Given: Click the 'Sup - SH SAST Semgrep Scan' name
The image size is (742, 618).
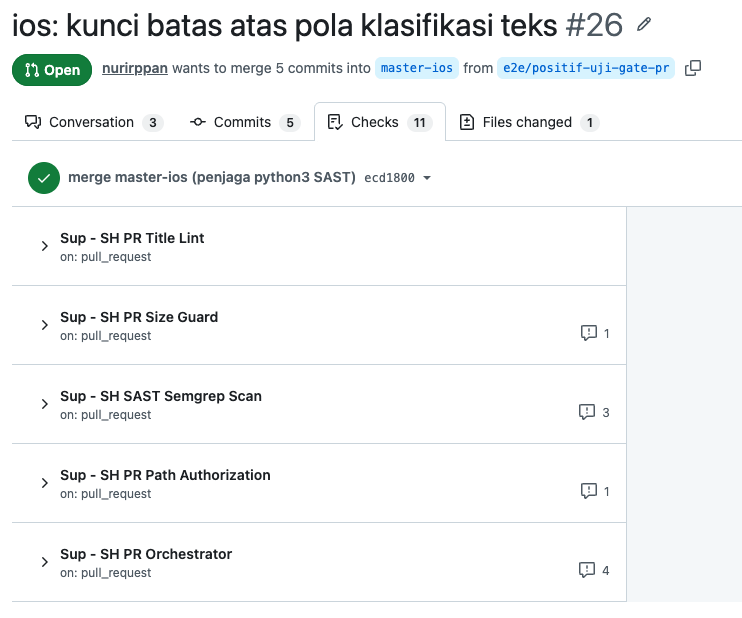Looking at the screenshot, I should tap(161, 396).
